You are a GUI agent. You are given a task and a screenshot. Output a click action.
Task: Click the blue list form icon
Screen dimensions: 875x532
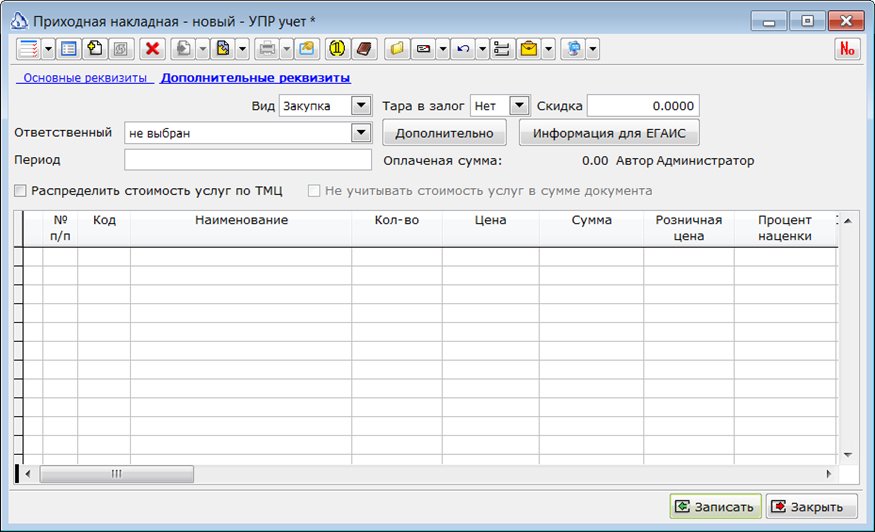[x=69, y=49]
